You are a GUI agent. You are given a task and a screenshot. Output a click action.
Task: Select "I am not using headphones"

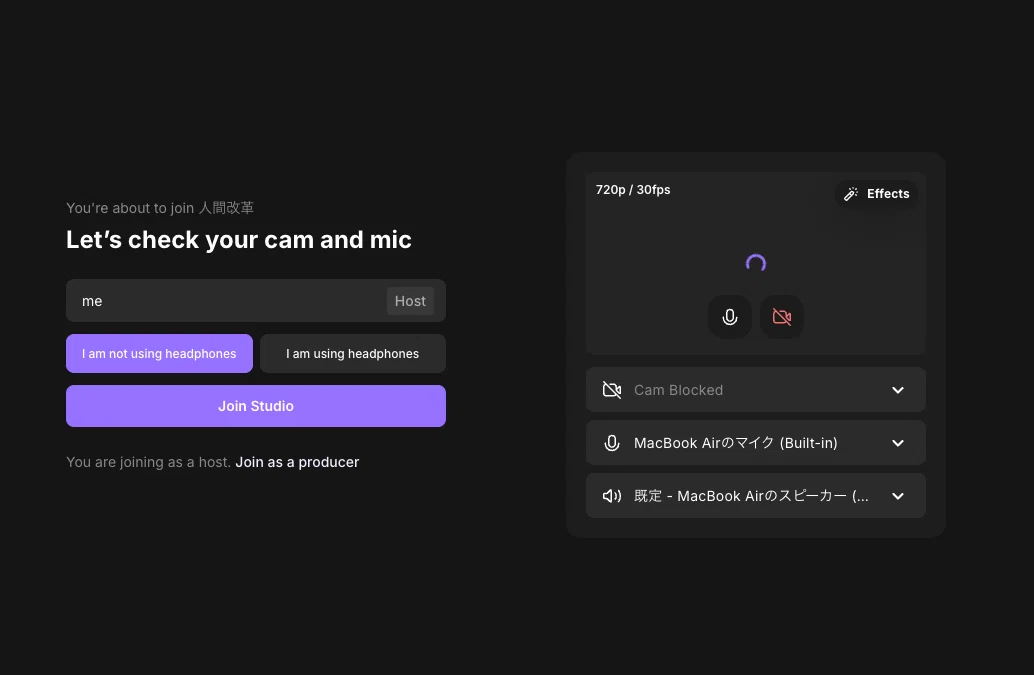[159, 353]
